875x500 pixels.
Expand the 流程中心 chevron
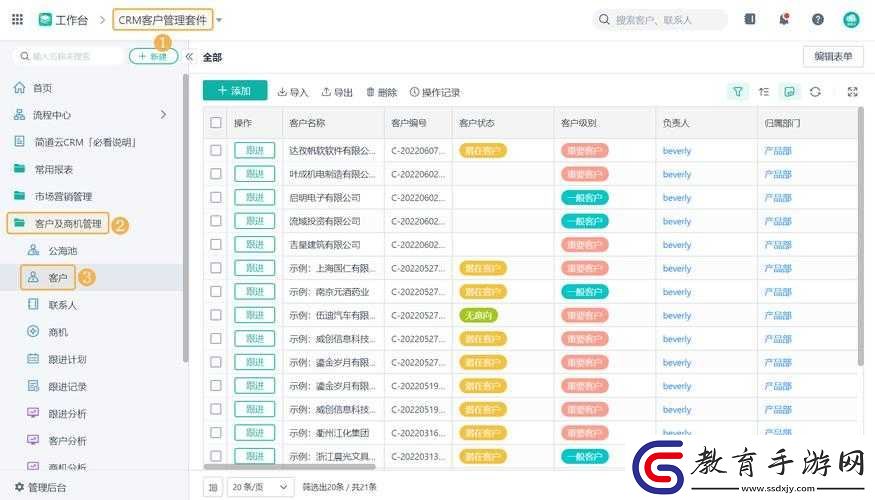(x=164, y=114)
